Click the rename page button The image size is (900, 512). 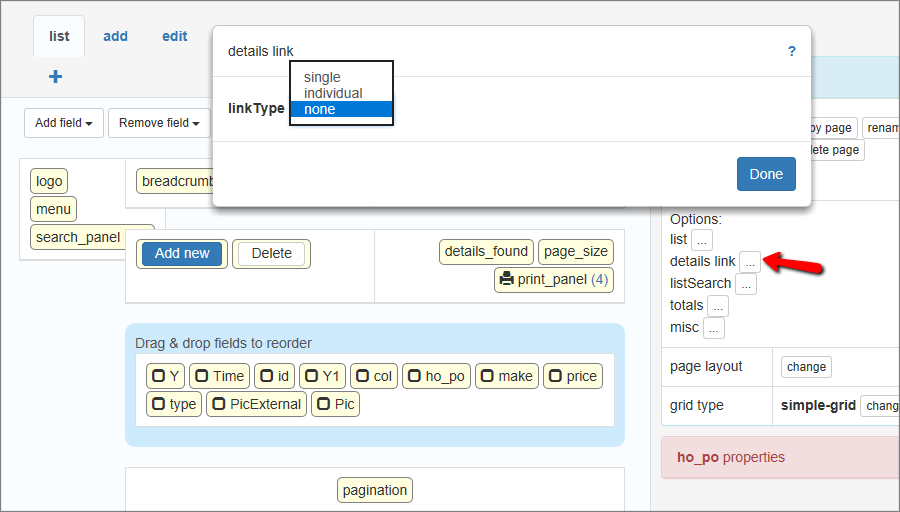pyautogui.click(x=882, y=128)
